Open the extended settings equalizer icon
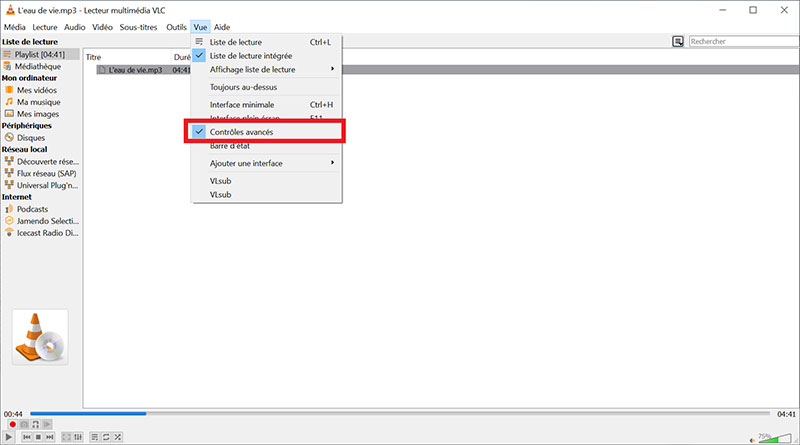This screenshot has height=445, width=800. 79,437
